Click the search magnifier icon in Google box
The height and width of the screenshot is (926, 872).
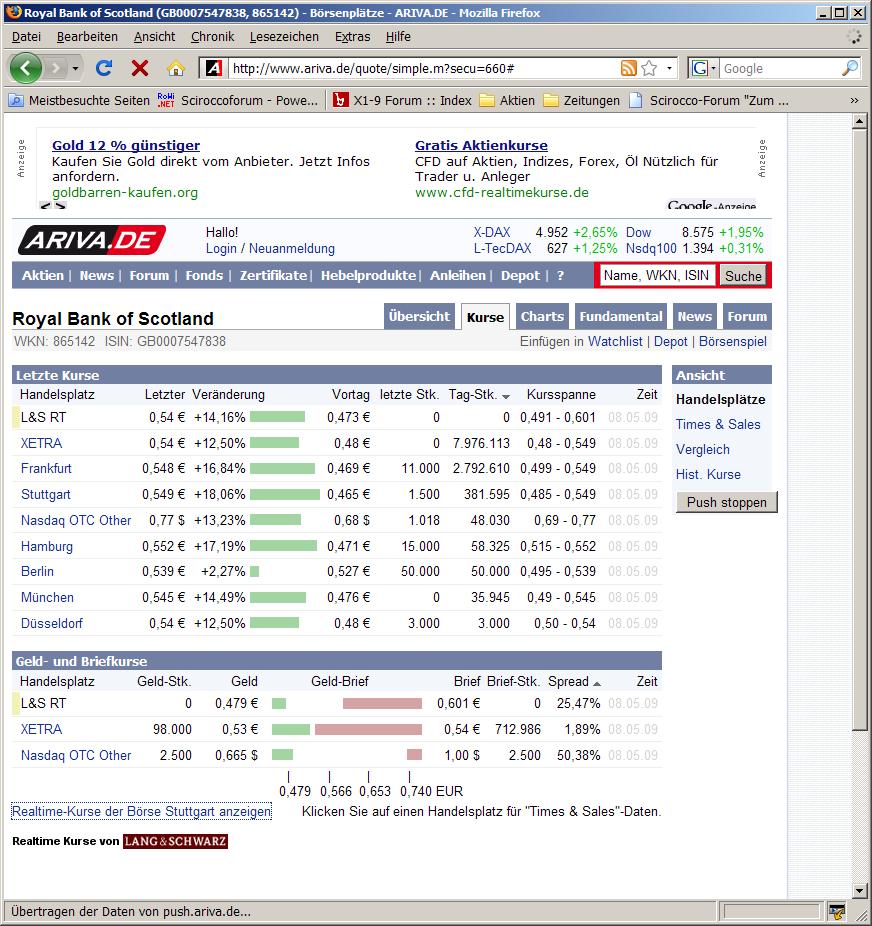(850, 69)
